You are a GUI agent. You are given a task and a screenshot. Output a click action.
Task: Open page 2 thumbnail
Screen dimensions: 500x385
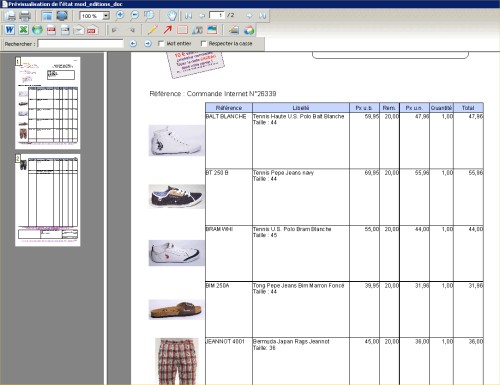48,200
